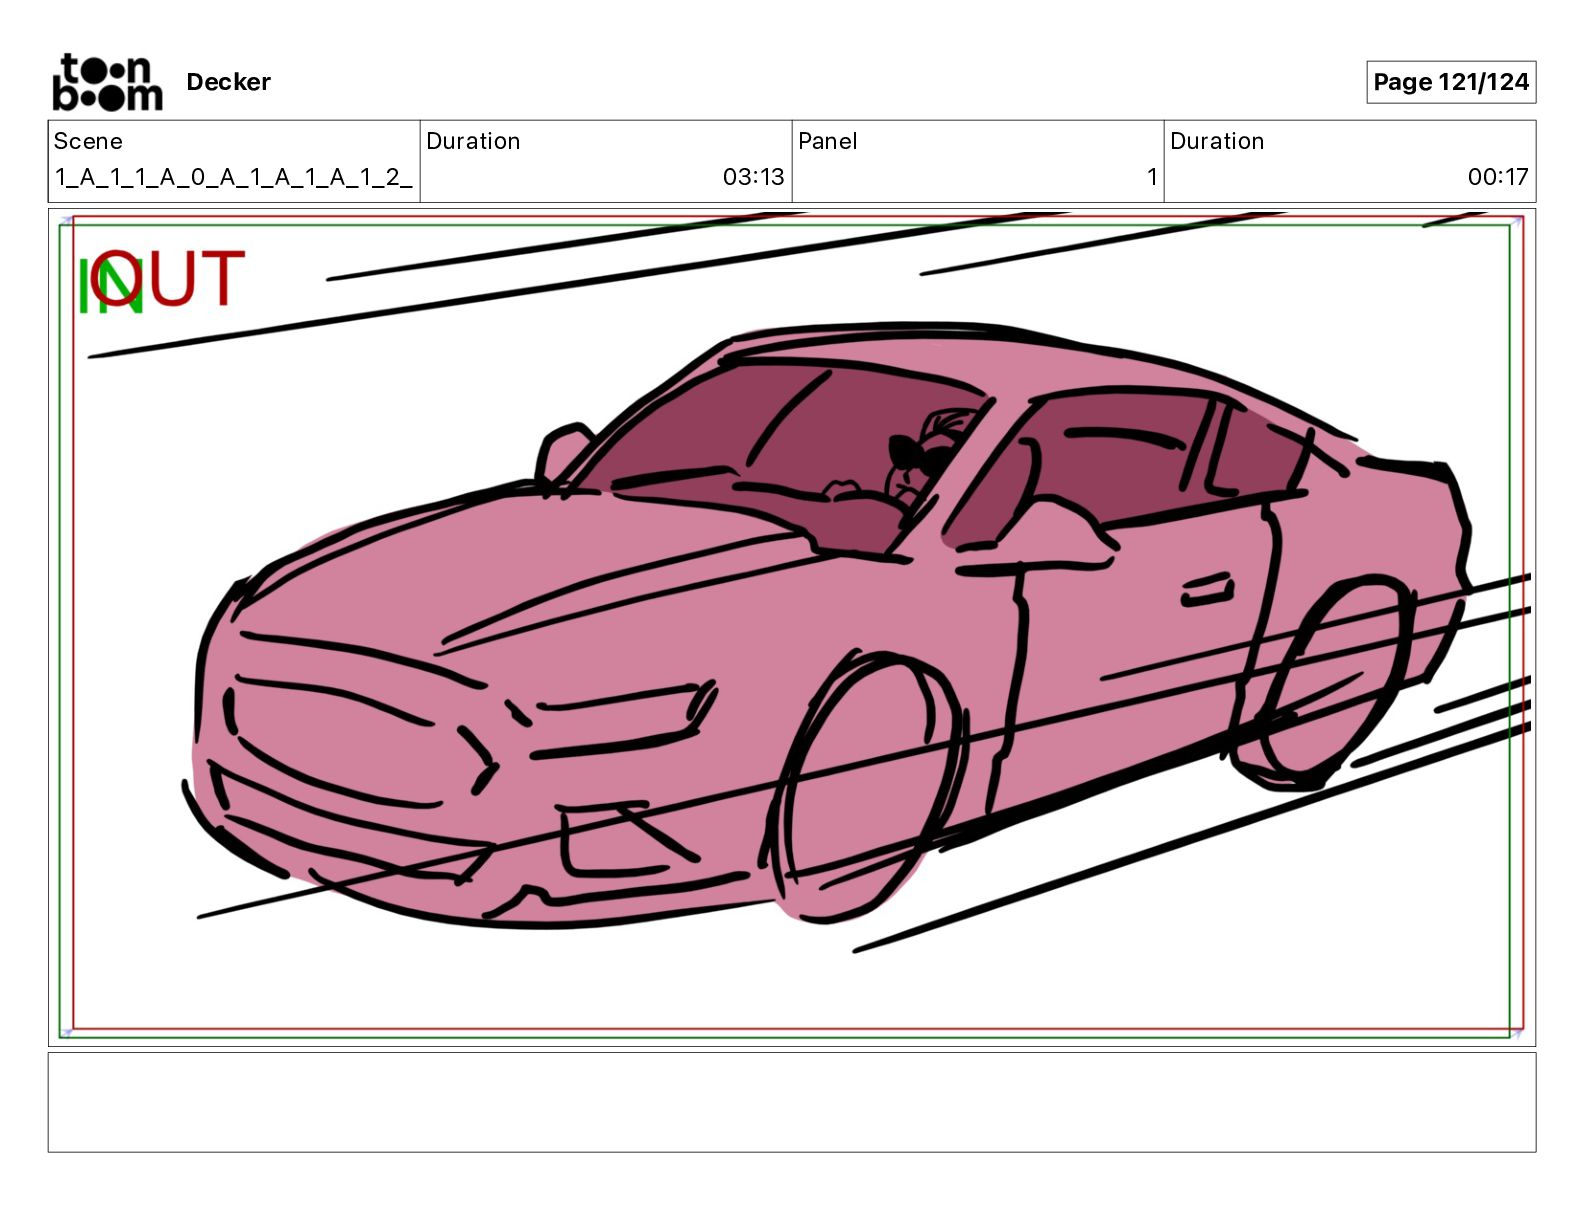Select scene name 1_A_1_1_A_0_A_1_A_1_A_1_2_

233,177
